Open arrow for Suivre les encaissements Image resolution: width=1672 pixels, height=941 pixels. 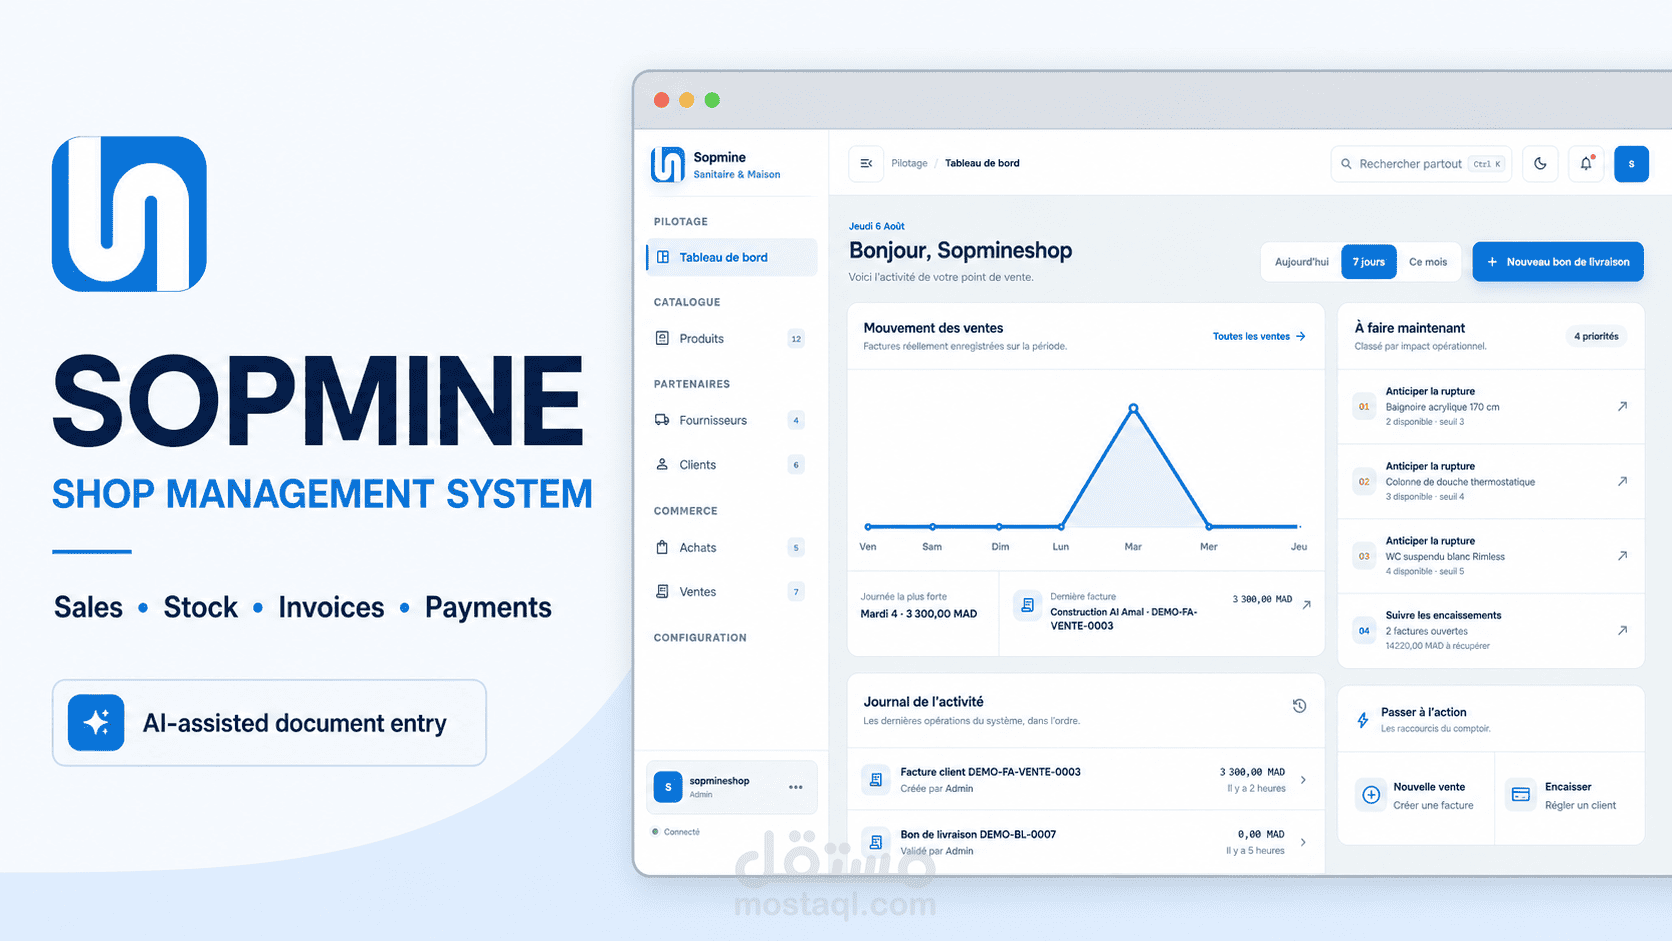(1622, 630)
